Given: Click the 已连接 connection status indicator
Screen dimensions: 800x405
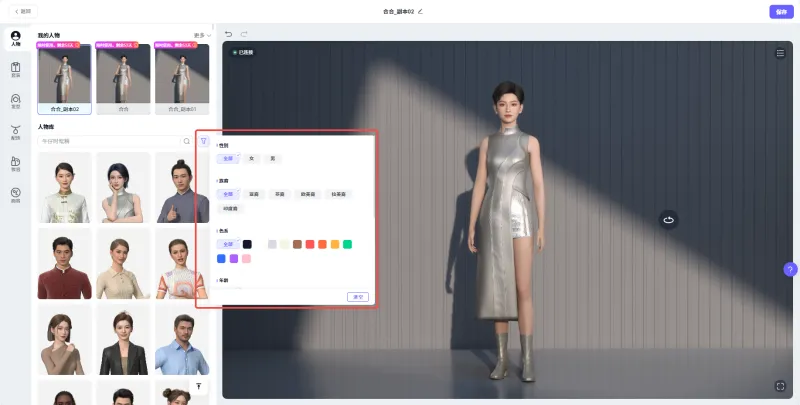Looking at the screenshot, I should coord(243,53).
